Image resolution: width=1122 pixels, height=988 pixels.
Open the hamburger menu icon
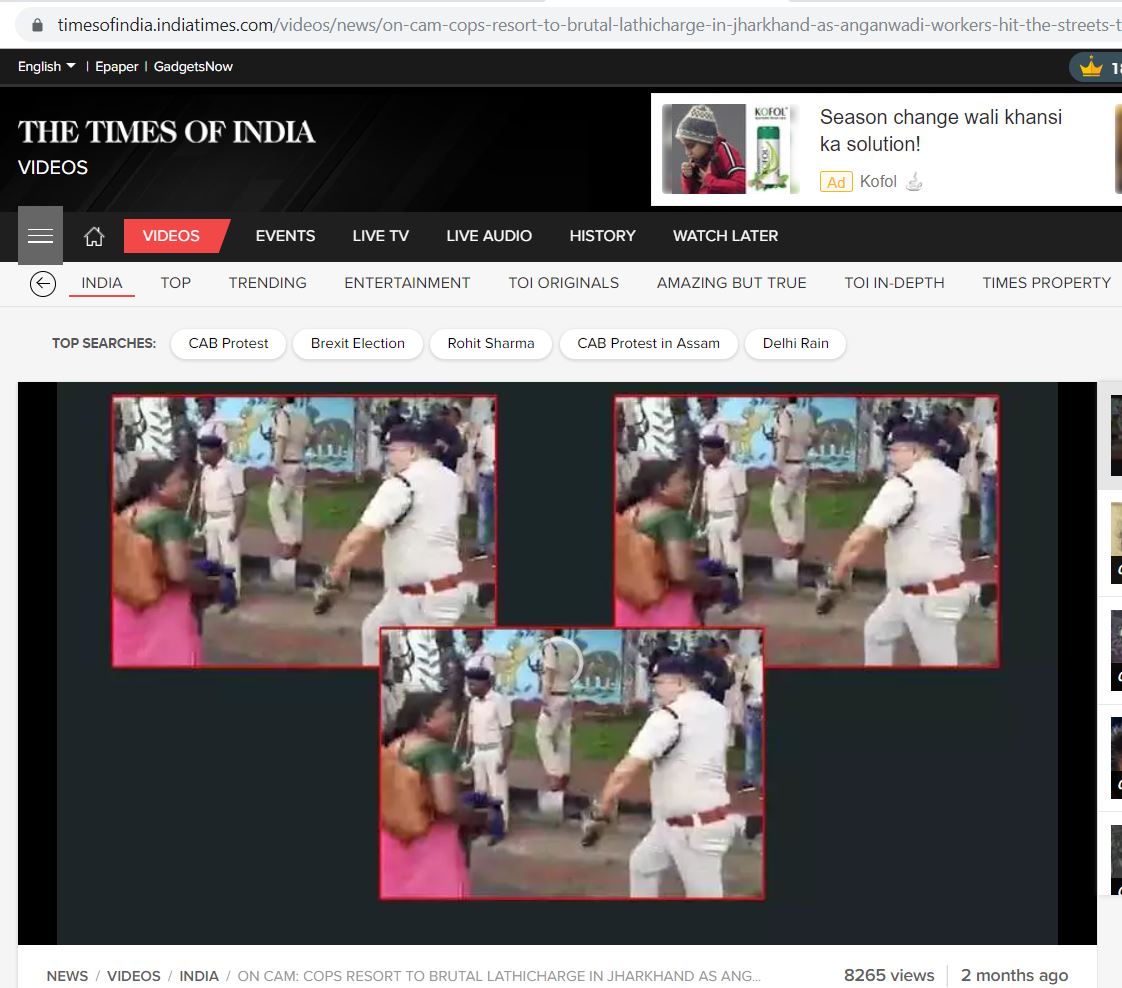pos(40,236)
